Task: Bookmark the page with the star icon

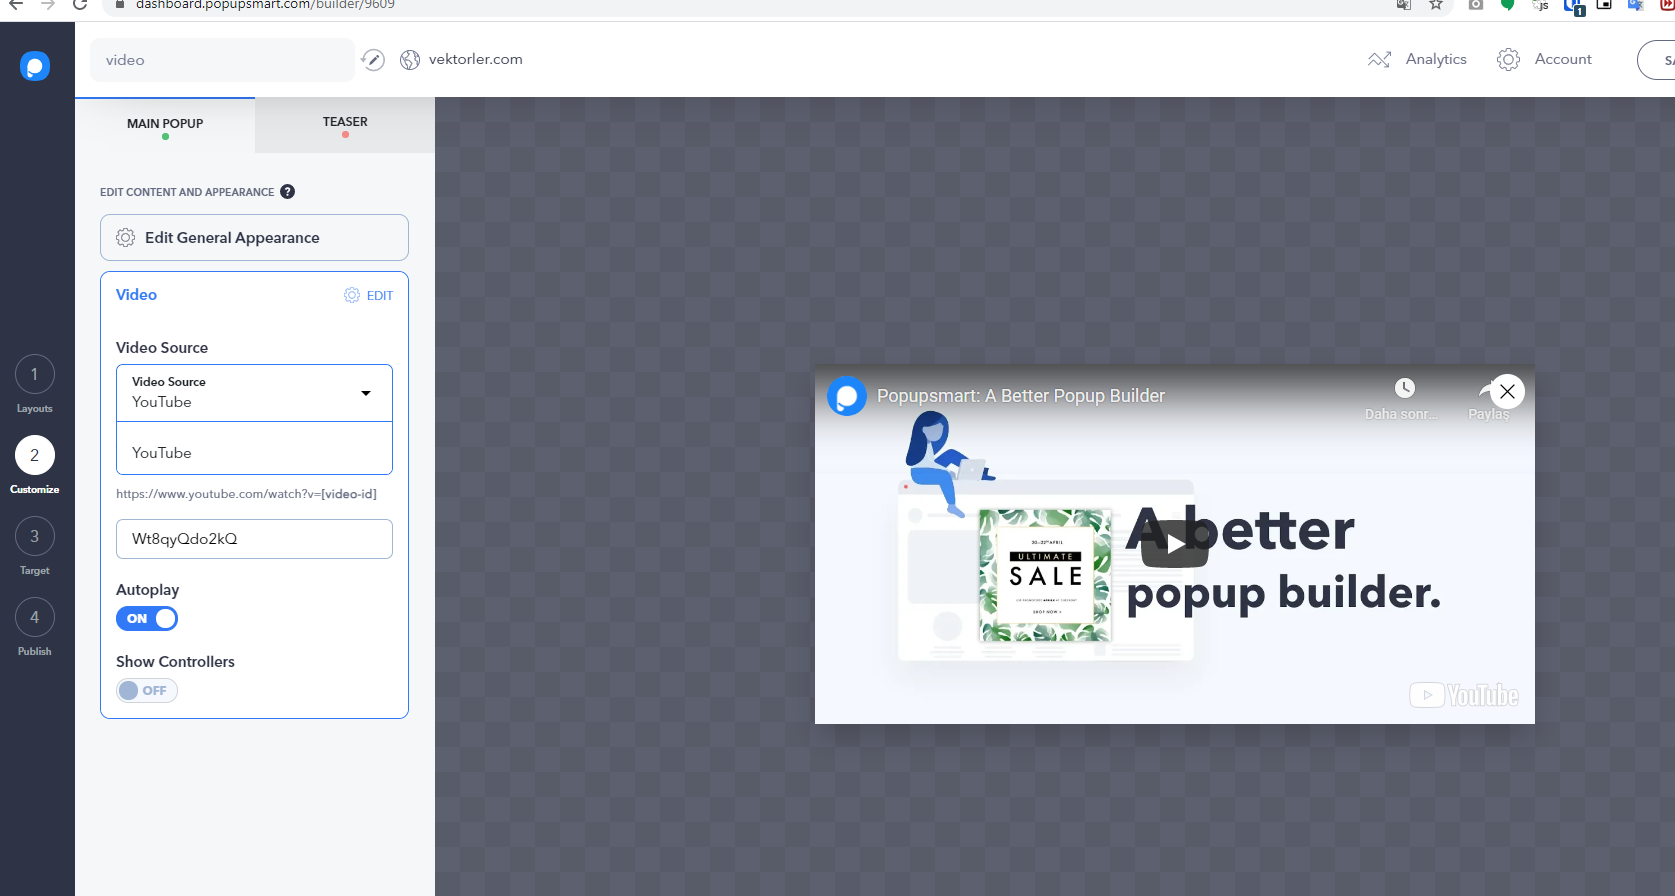Action: [x=1436, y=5]
